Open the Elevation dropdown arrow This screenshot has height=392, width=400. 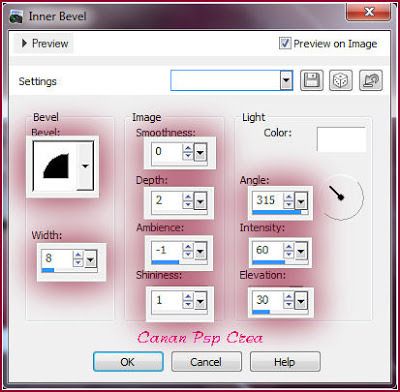[301, 301]
